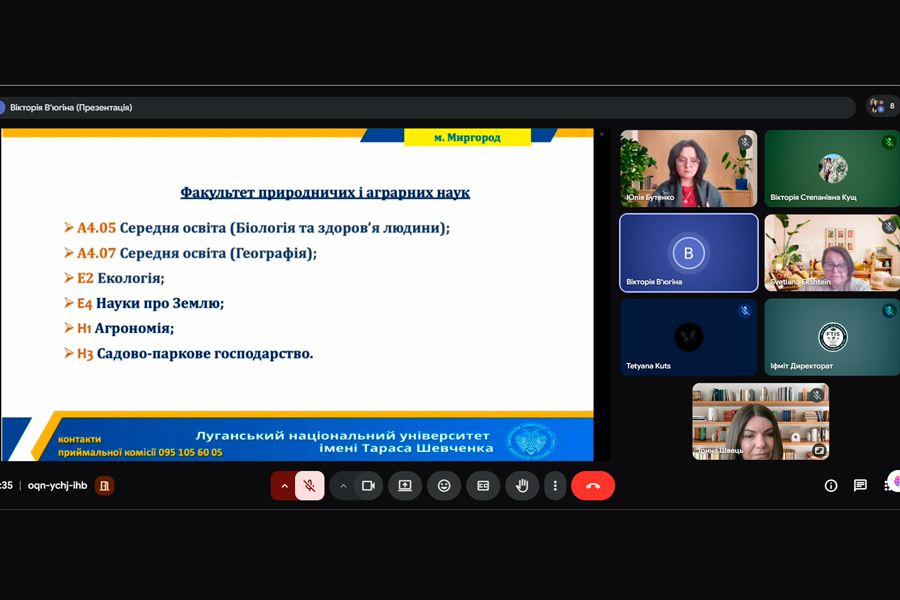Click muted mic icon on Юлія Бутенко tile
Viewport: 900px width, 600px height.
(745, 142)
